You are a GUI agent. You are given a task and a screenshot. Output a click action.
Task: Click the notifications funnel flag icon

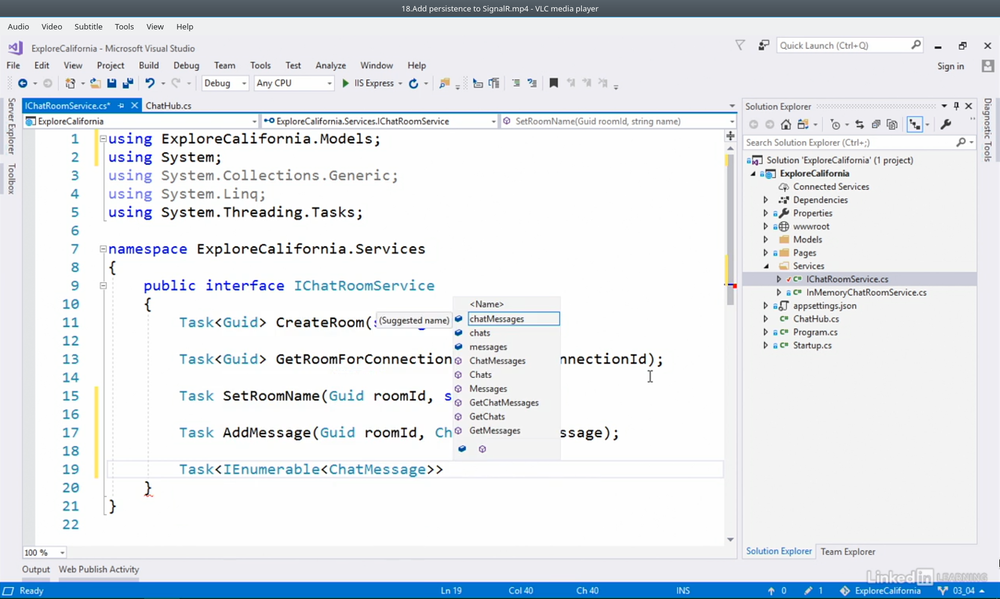(740, 45)
